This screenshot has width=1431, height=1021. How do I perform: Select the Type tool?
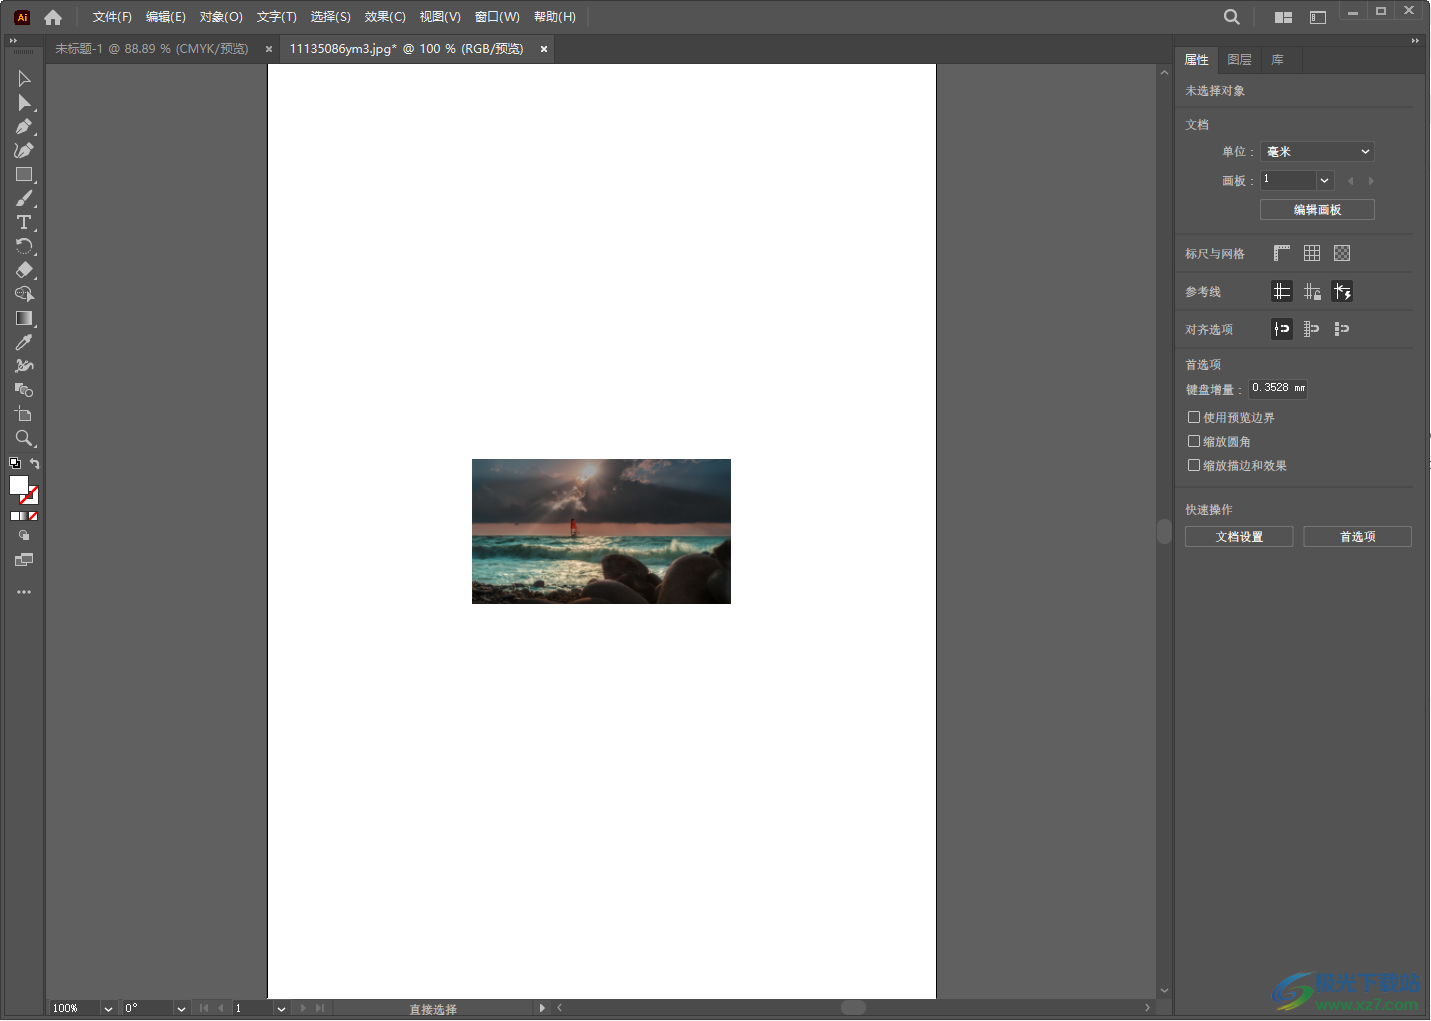coord(24,223)
